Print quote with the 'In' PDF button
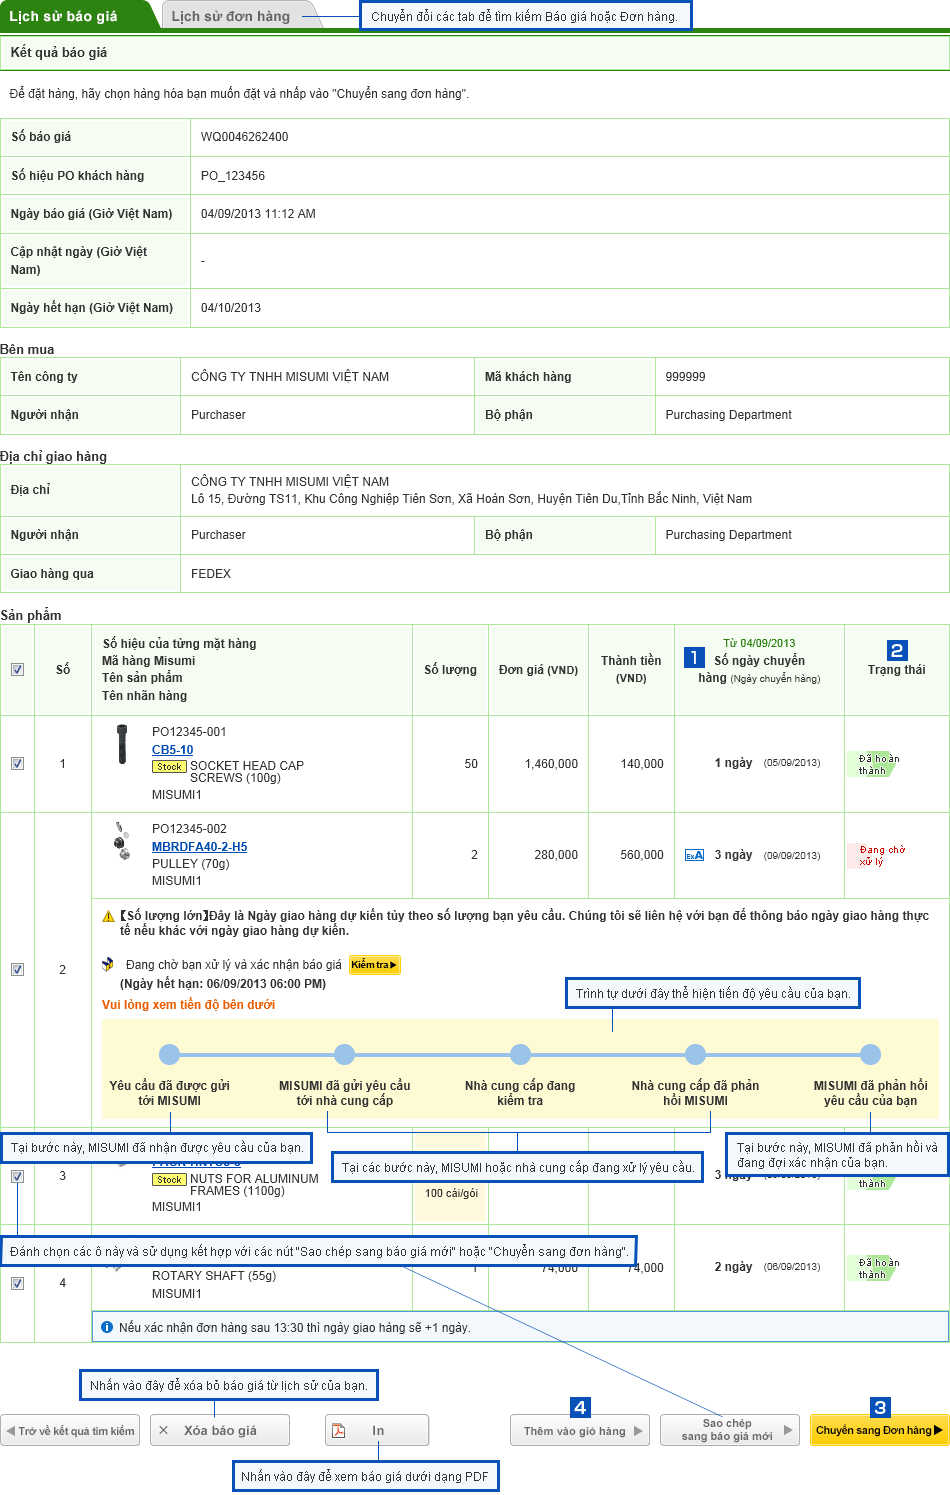Viewport: 950px width, 1495px height. coord(377,1431)
